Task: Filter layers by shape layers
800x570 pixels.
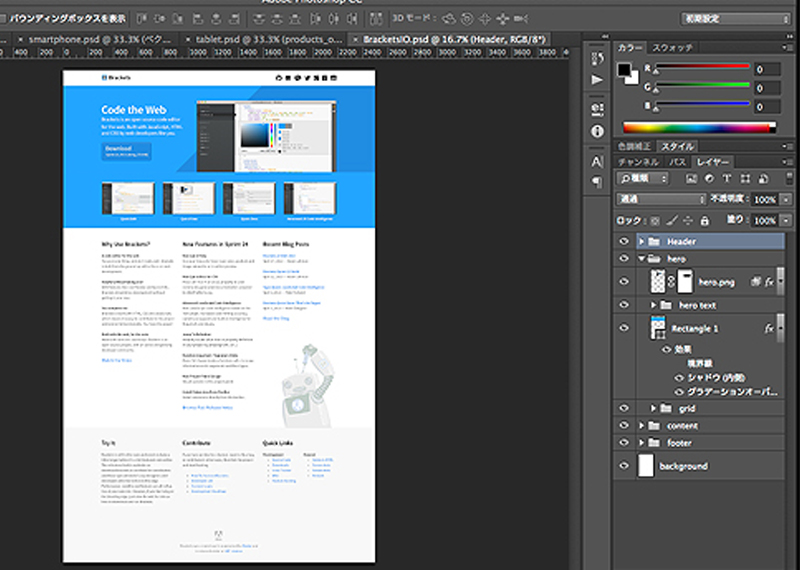Action: (x=745, y=179)
